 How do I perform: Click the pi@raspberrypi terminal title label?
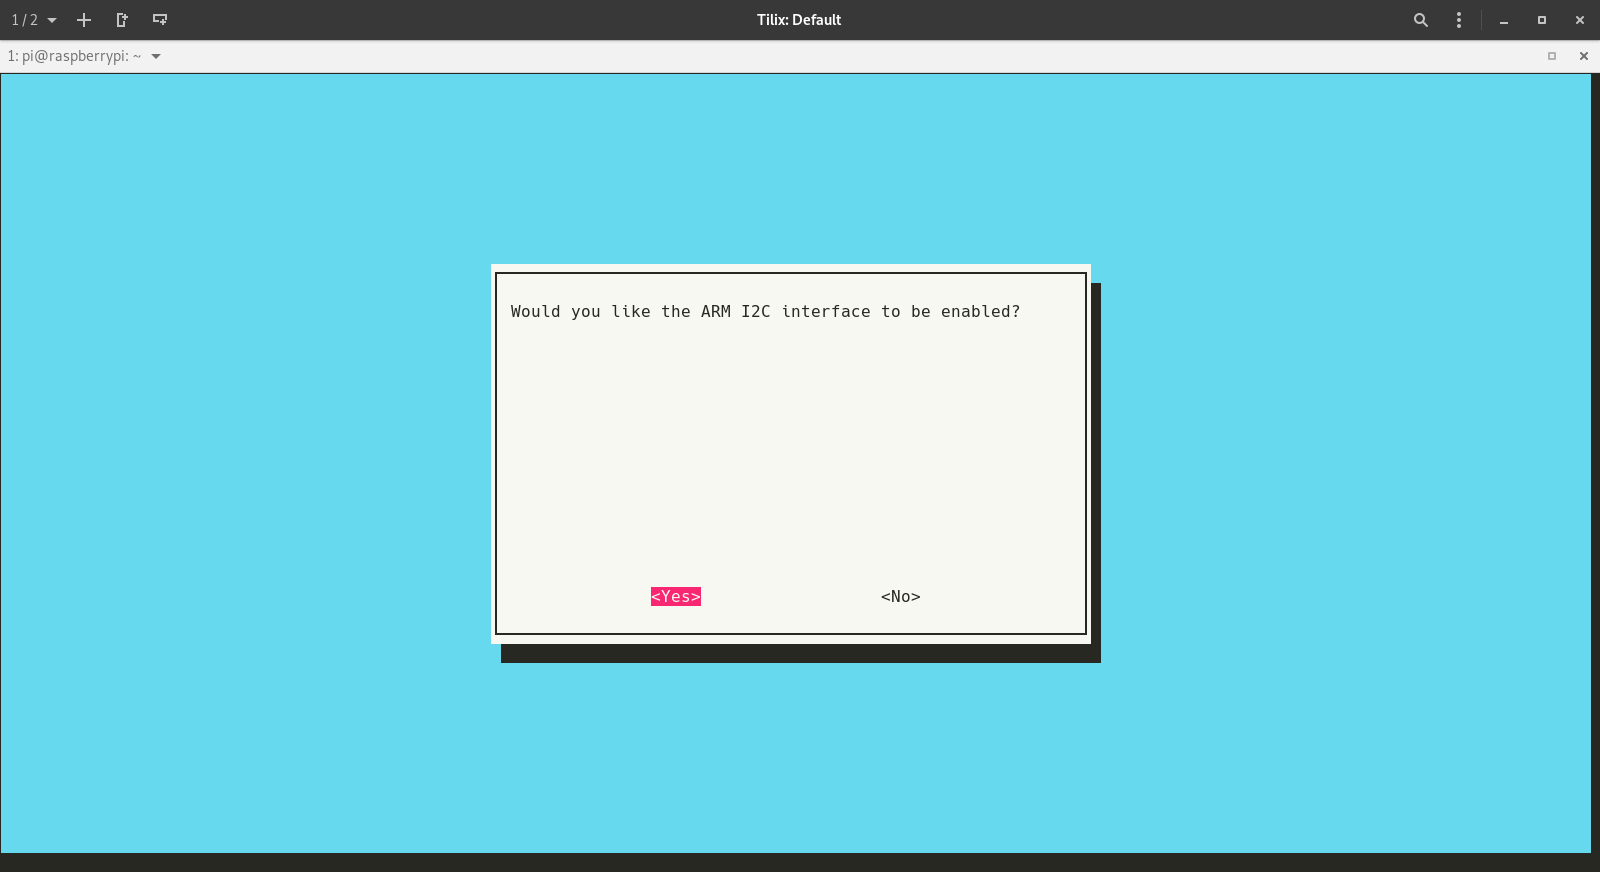click(x=74, y=56)
